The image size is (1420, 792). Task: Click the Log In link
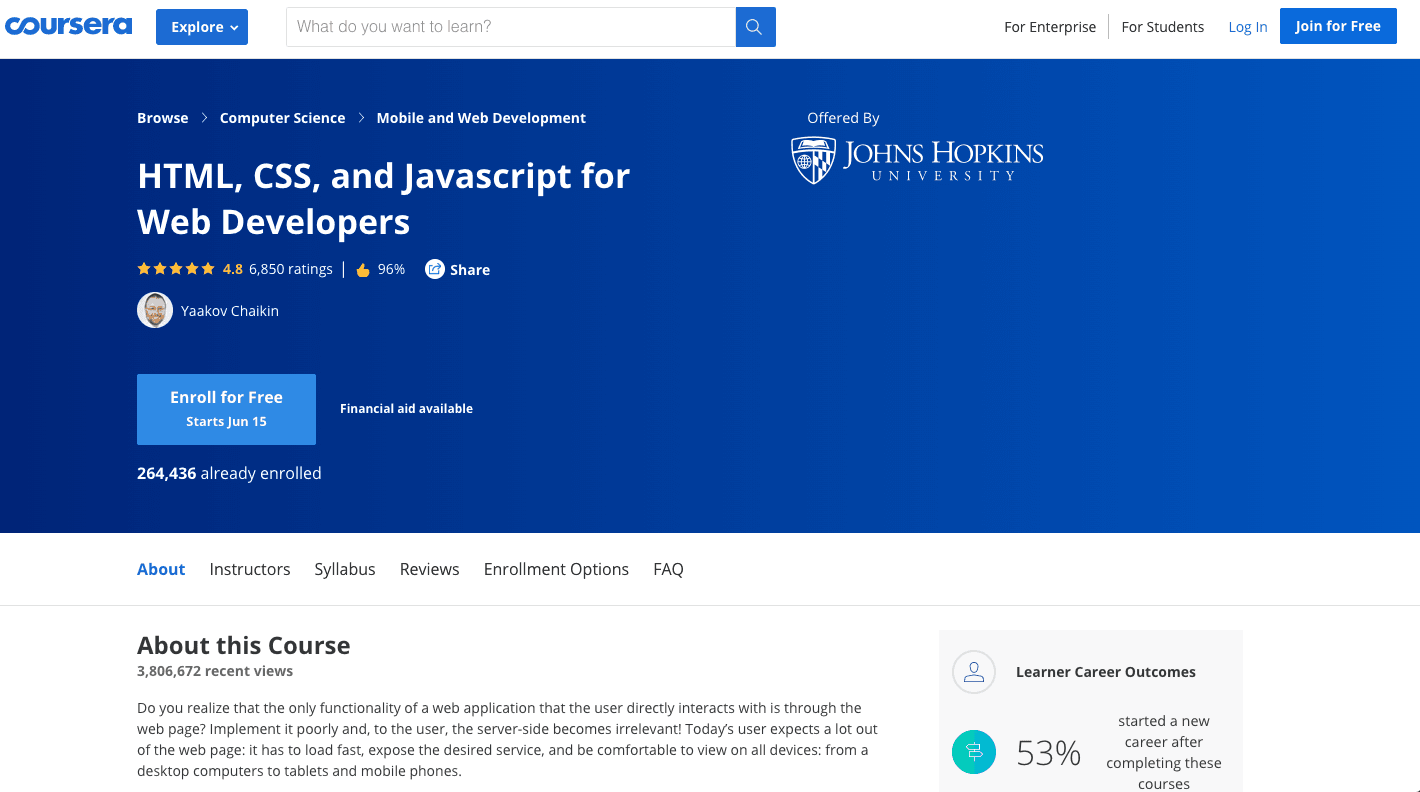coord(1247,27)
